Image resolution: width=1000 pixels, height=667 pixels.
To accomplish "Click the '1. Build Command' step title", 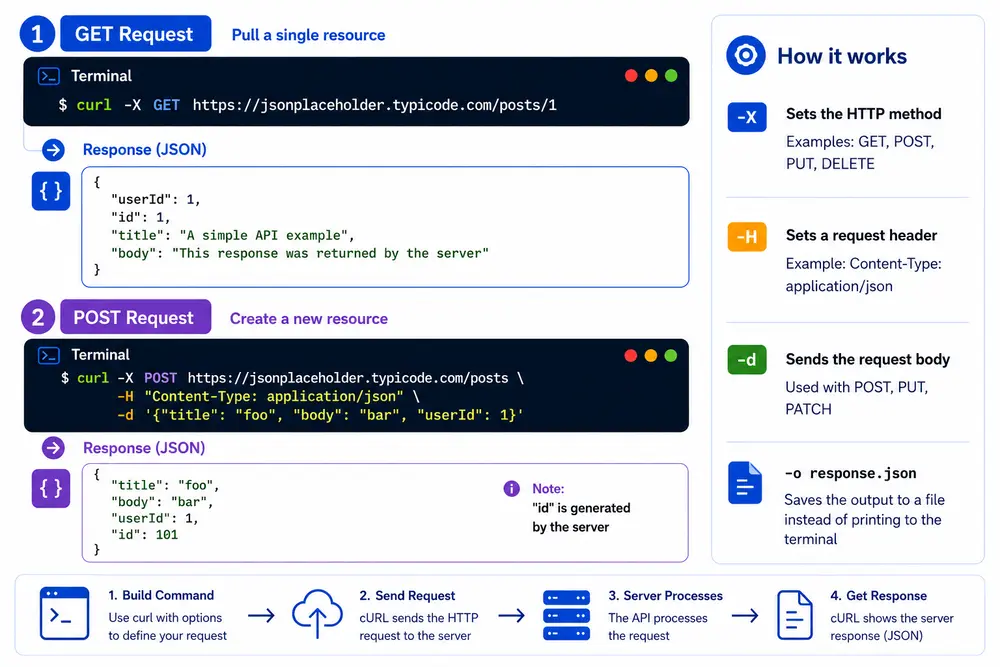I will (x=161, y=596).
